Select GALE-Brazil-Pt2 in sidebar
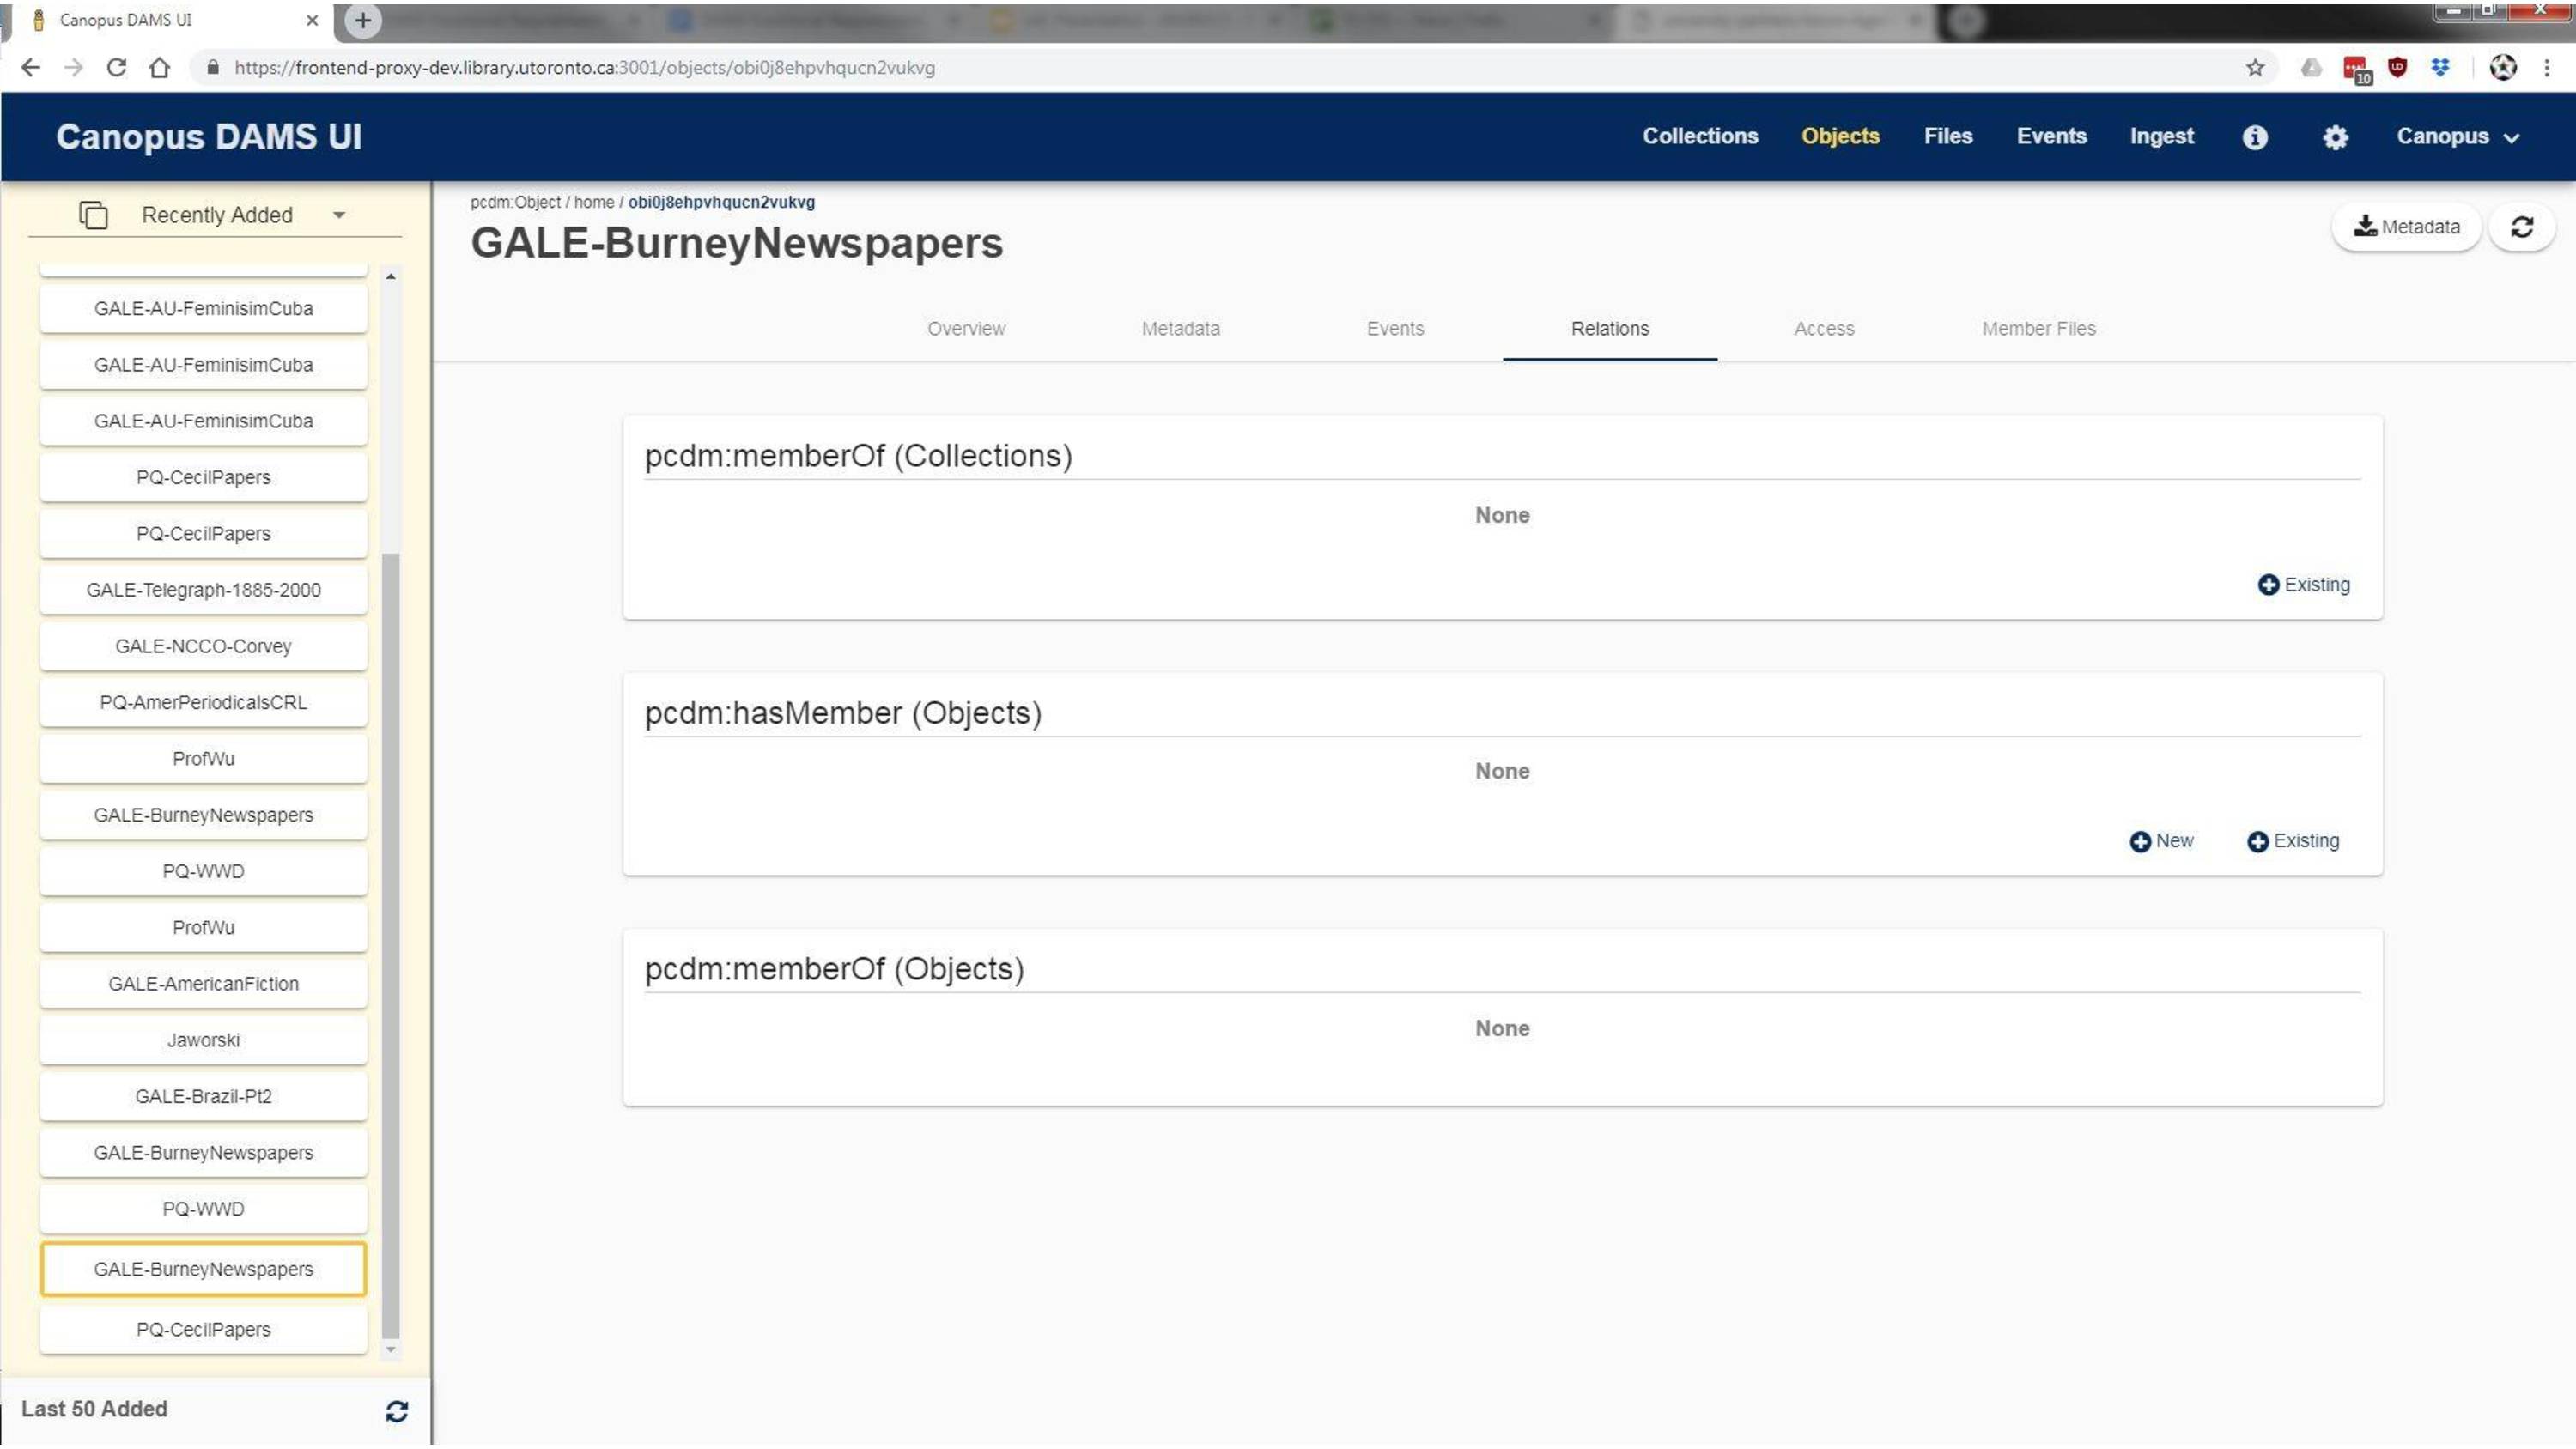Screen dimensions: 2576x1449 pos(203,1096)
